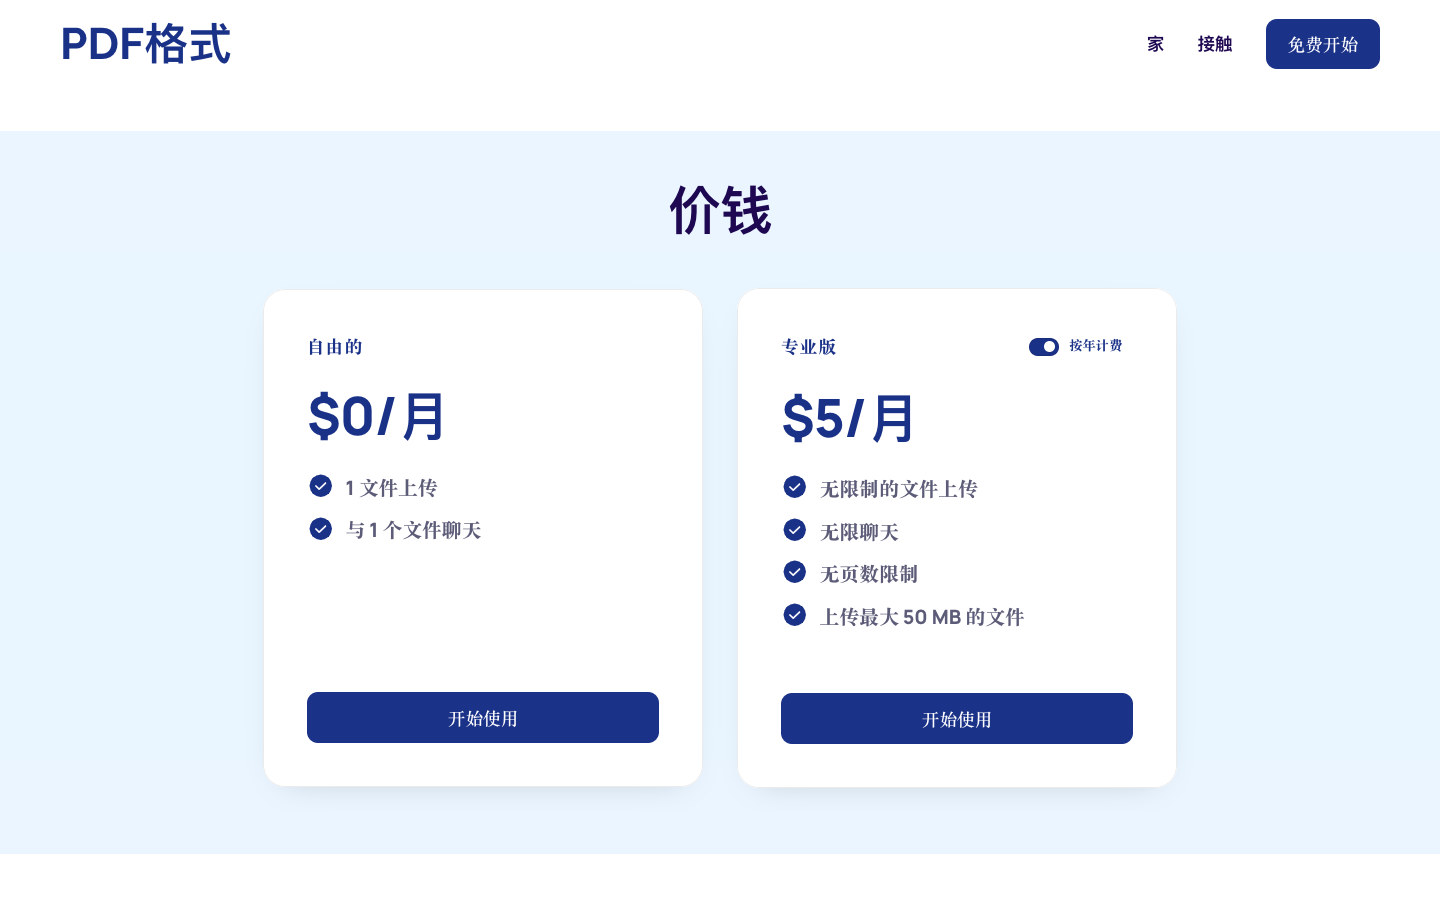This screenshot has height=900, width=1440.
Task: Click the checkmark icon beside 上传最大 50 MB 的文件
Action: pyautogui.click(x=794, y=615)
